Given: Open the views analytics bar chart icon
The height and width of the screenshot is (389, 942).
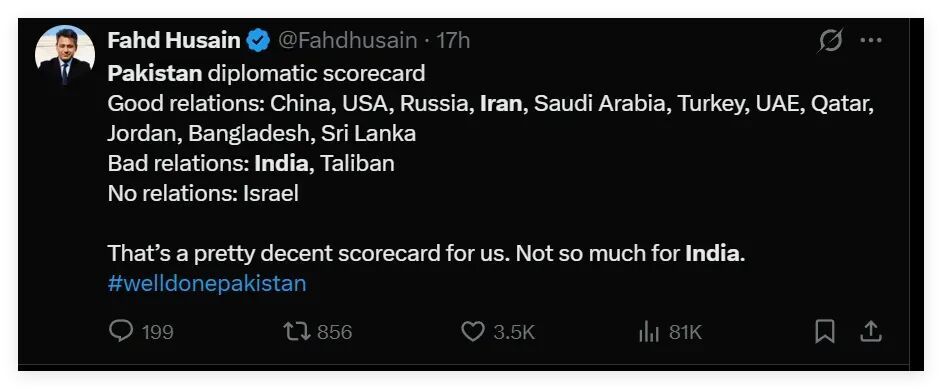Looking at the screenshot, I should tap(649, 331).
